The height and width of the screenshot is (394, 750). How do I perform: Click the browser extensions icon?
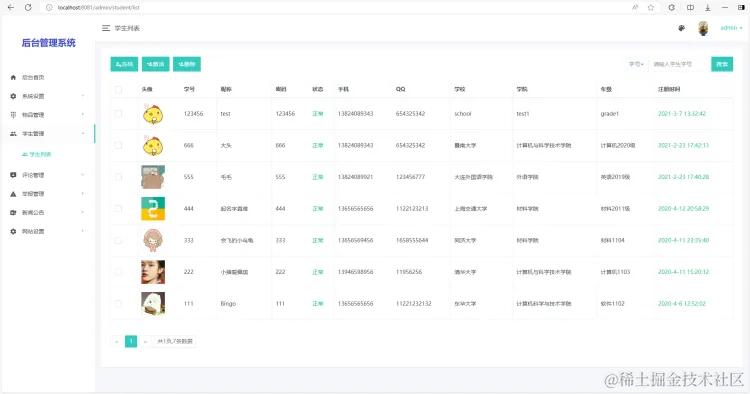[672, 8]
